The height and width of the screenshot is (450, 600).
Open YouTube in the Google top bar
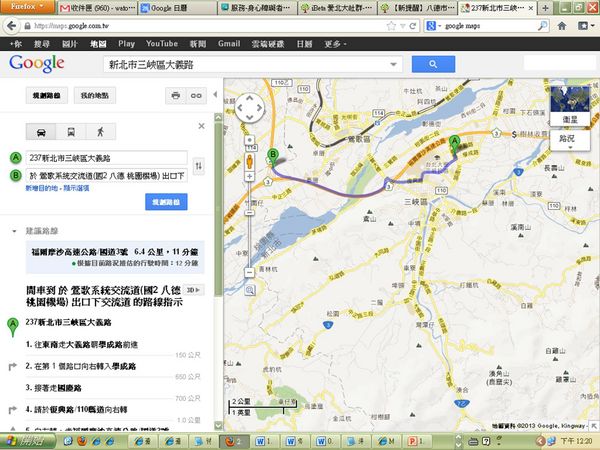(x=161, y=44)
